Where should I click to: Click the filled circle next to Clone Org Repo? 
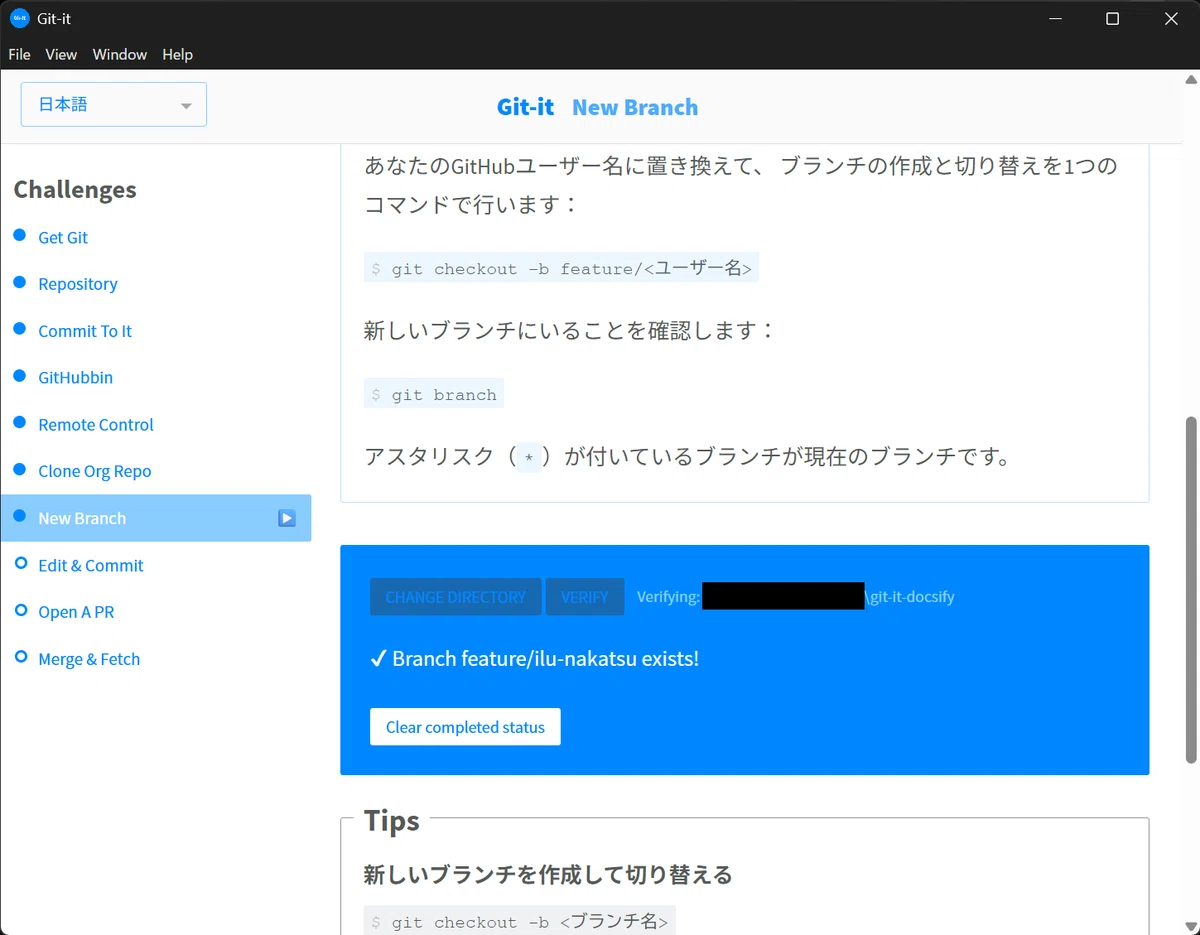point(20,469)
